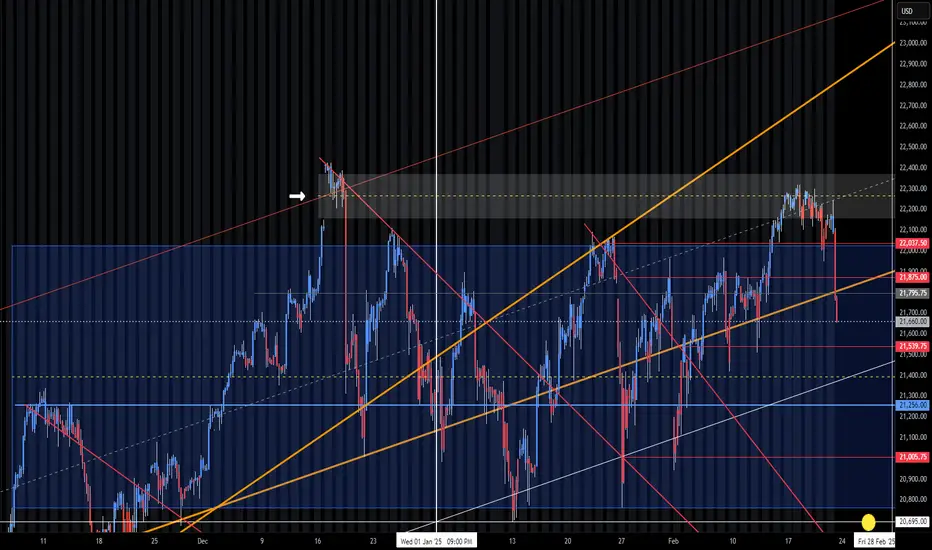Click the '18' date on the time axis
The width and height of the screenshot is (932, 550).
tap(99, 541)
